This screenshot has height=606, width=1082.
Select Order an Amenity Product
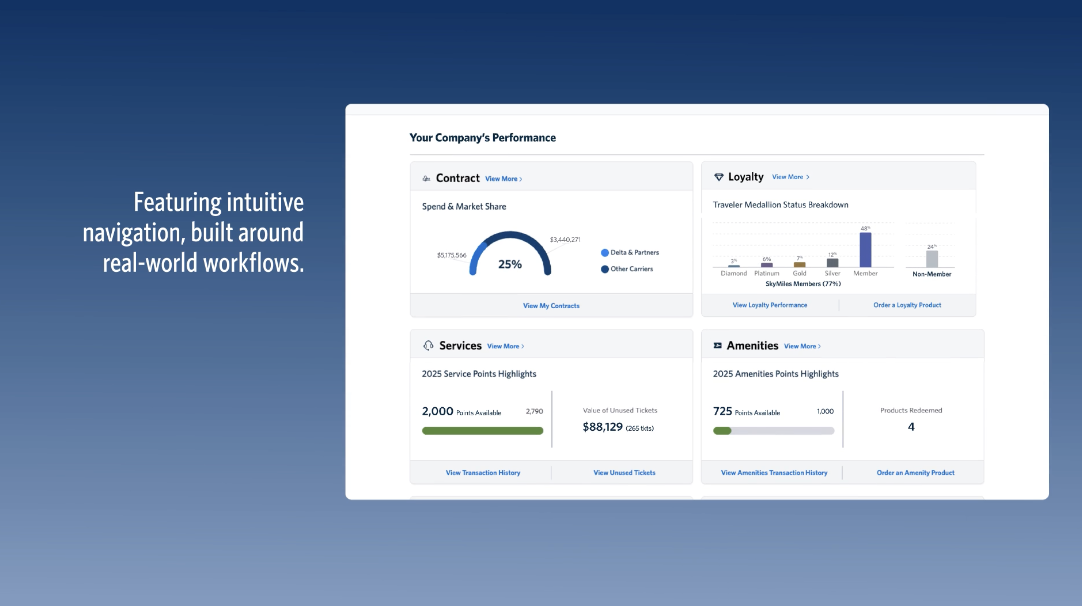tap(915, 473)
